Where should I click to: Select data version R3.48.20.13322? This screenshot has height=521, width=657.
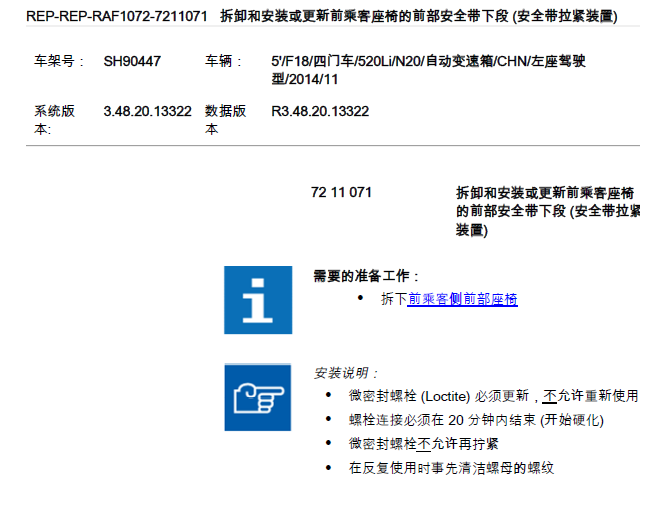point(320,111)
